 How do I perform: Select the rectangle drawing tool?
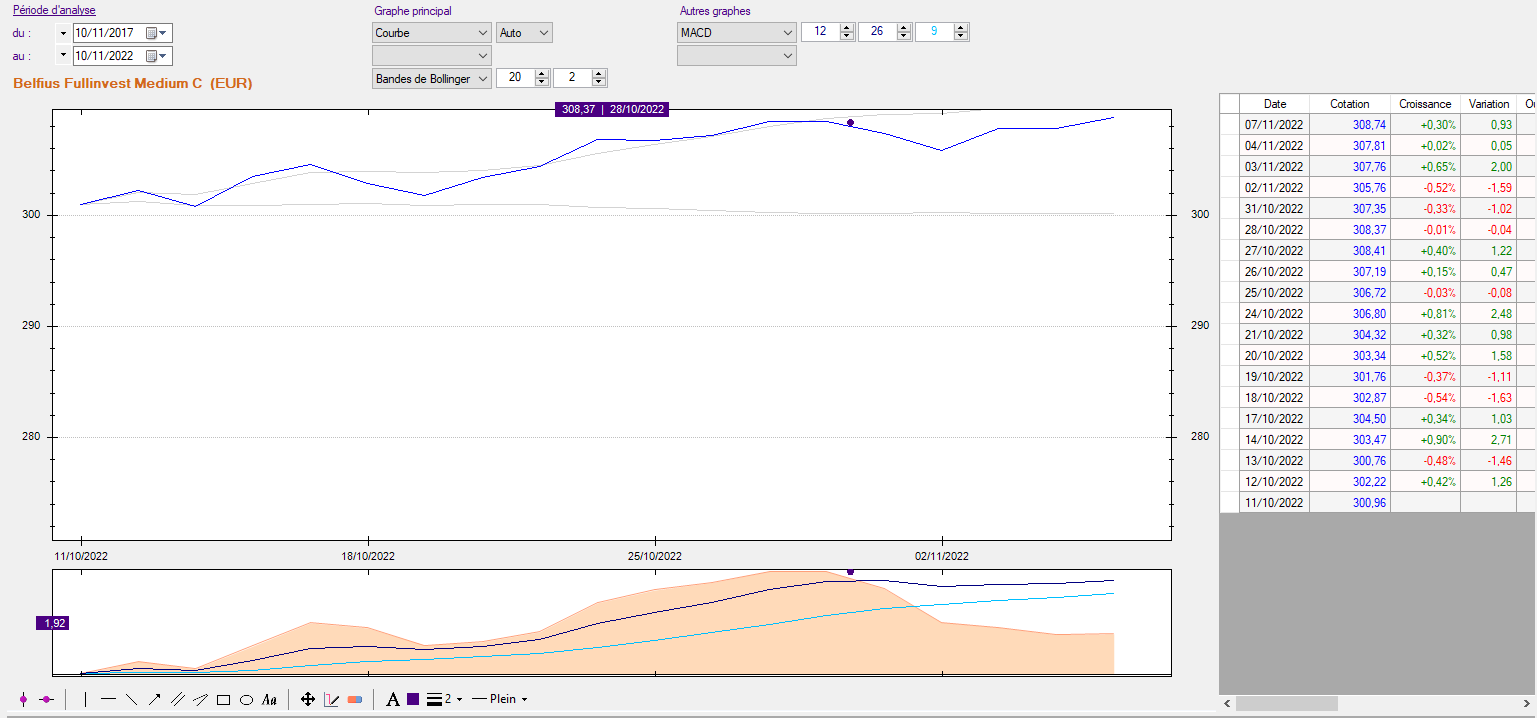click(223, 700)
